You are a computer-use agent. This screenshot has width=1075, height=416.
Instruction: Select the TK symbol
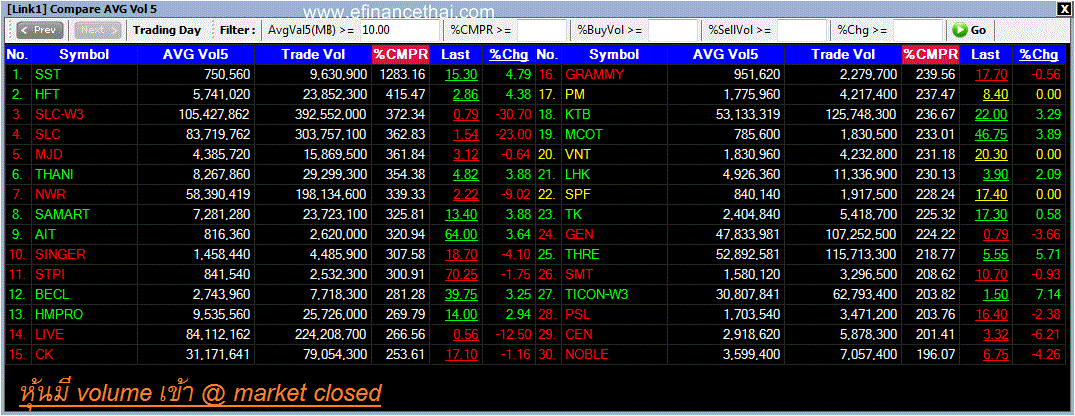click(x=573, y=215)
